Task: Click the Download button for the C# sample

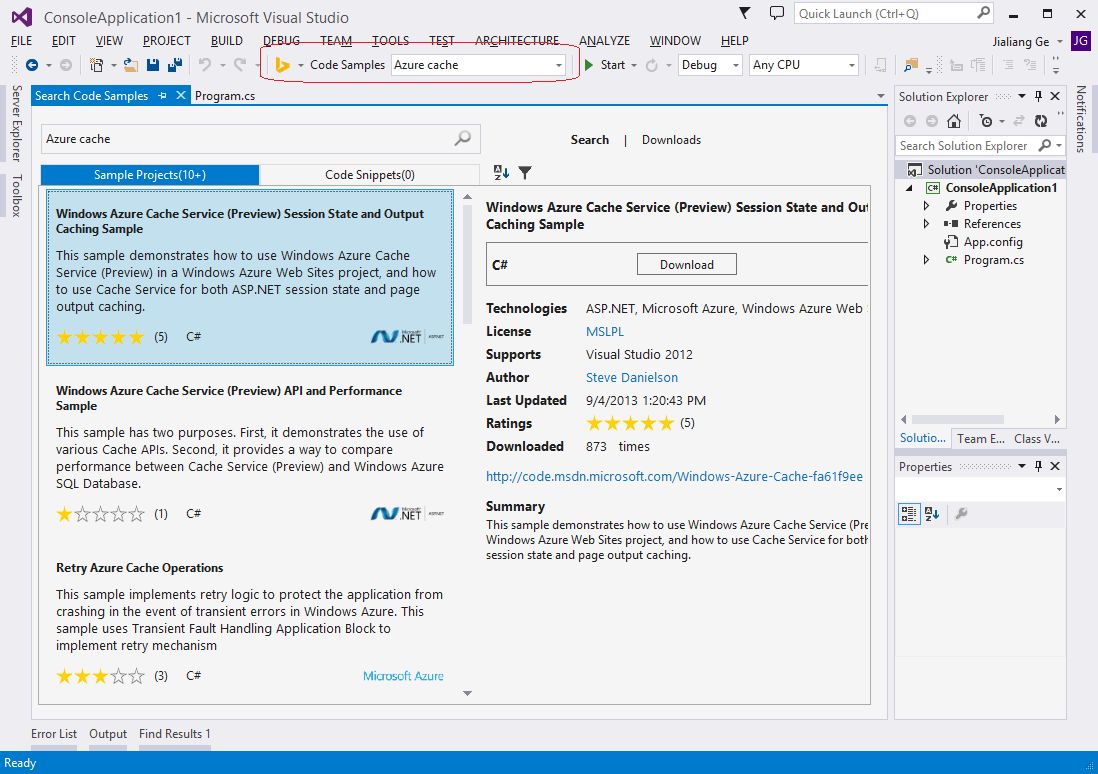Action: tap(686, 265)
